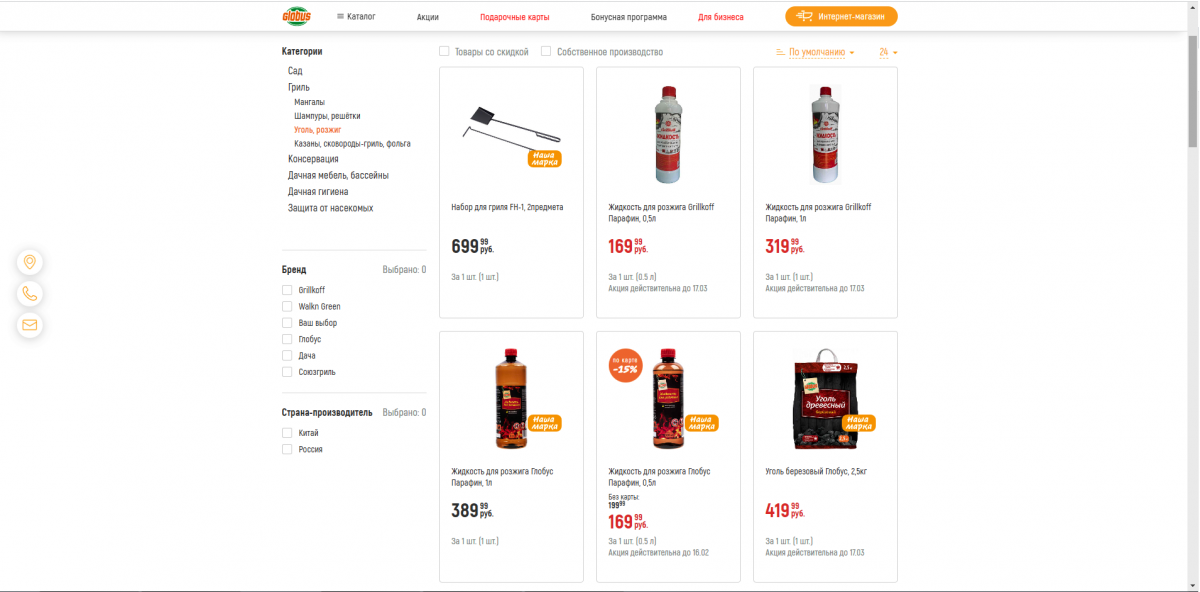Viewport: 1200px width, 592px height.
Task: Click the Globus logo icon
Action: [297, 16]
